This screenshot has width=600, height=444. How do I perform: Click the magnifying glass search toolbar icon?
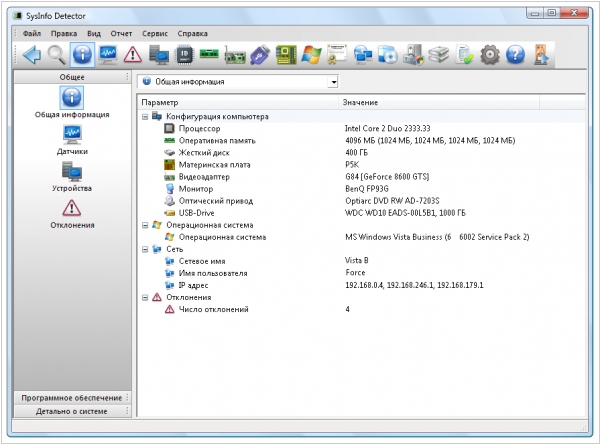57,55
